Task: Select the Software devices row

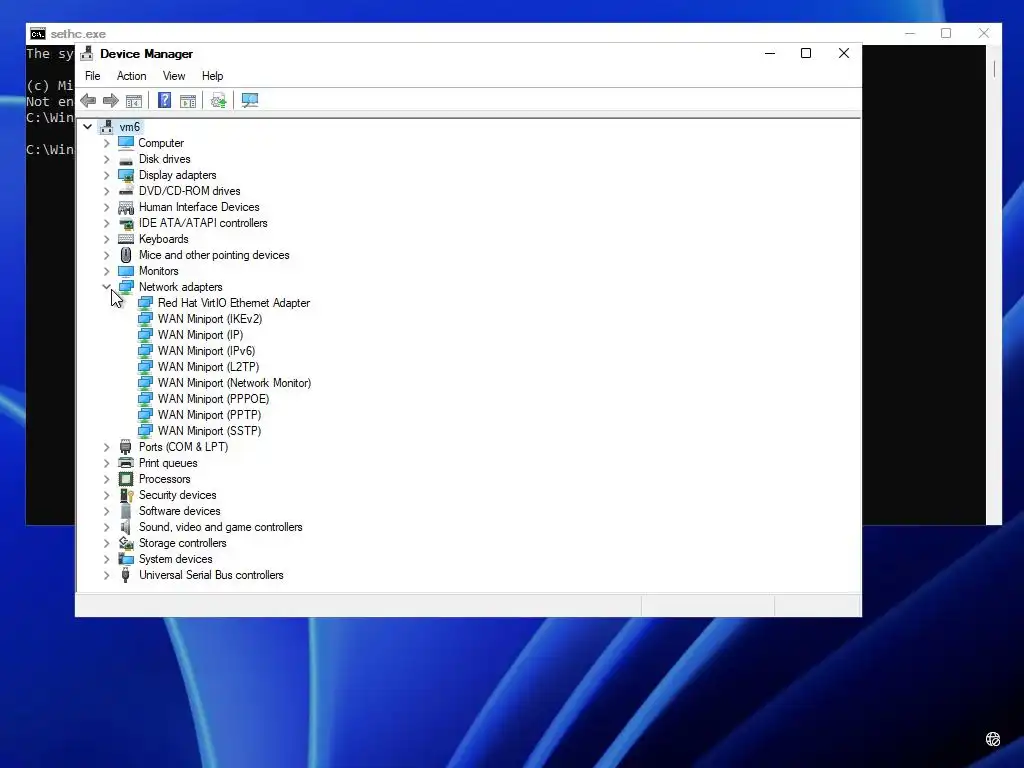Action: pyautogui.click(x=180, y=511)
